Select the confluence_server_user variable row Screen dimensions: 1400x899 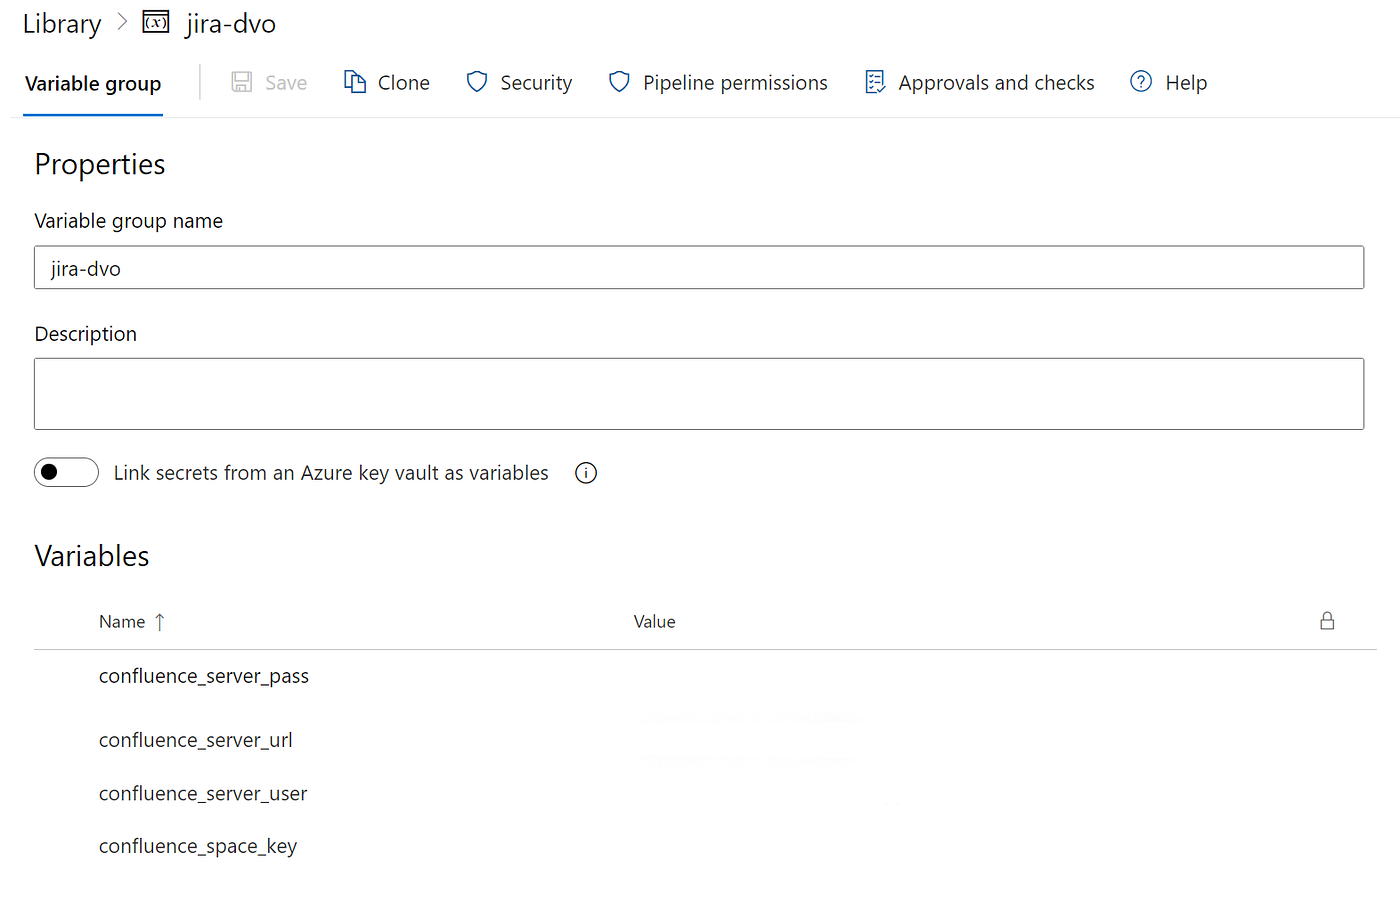coord(705,794)
